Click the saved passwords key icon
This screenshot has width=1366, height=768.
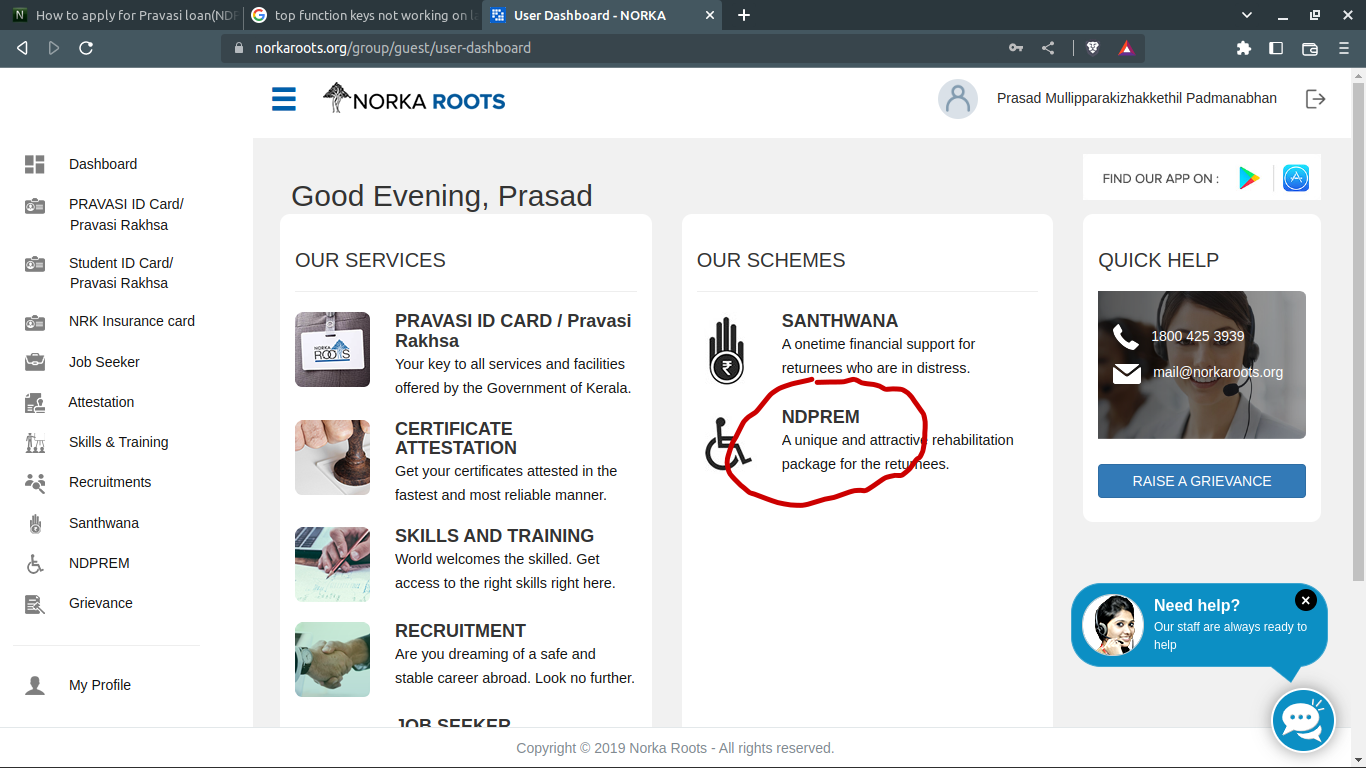(x=1015, y=48)
